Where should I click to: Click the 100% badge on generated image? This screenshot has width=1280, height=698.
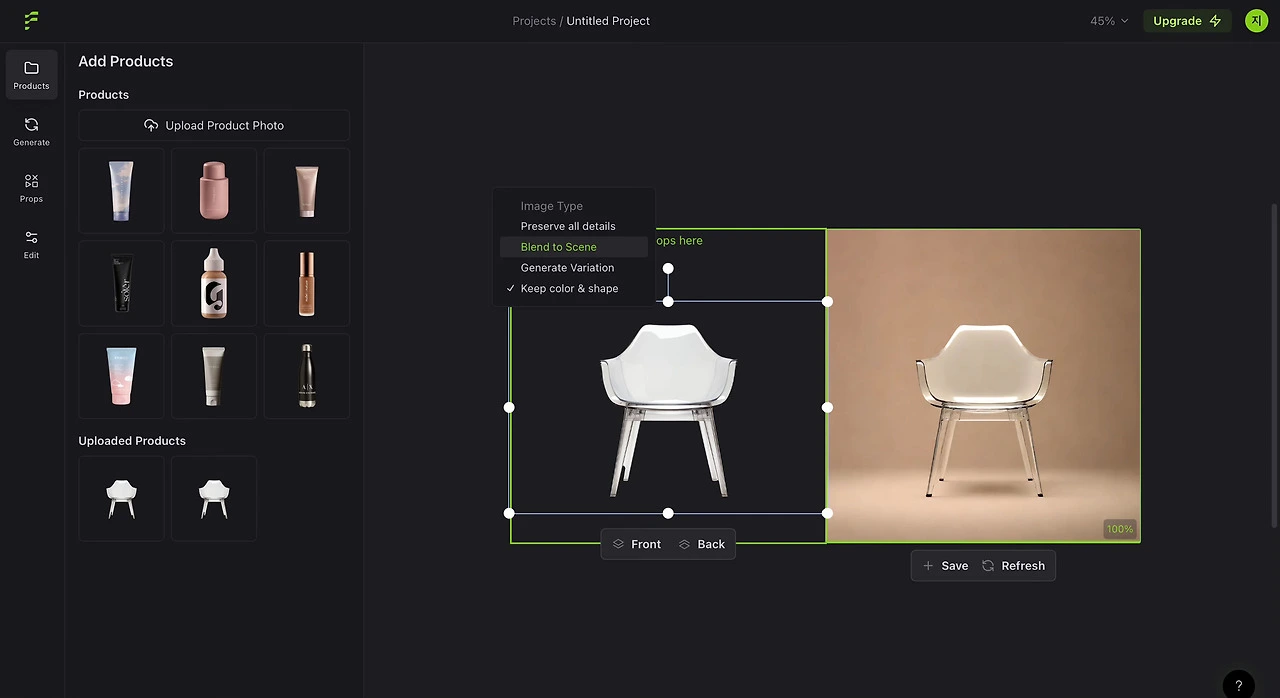[1120, 529]
